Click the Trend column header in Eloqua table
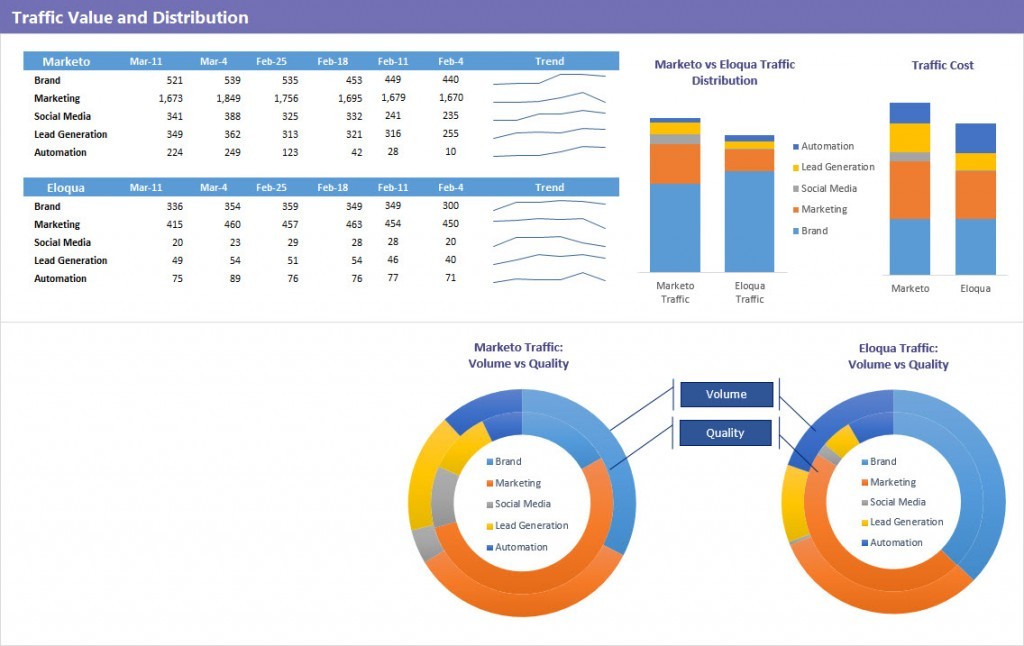 point(549,188)
